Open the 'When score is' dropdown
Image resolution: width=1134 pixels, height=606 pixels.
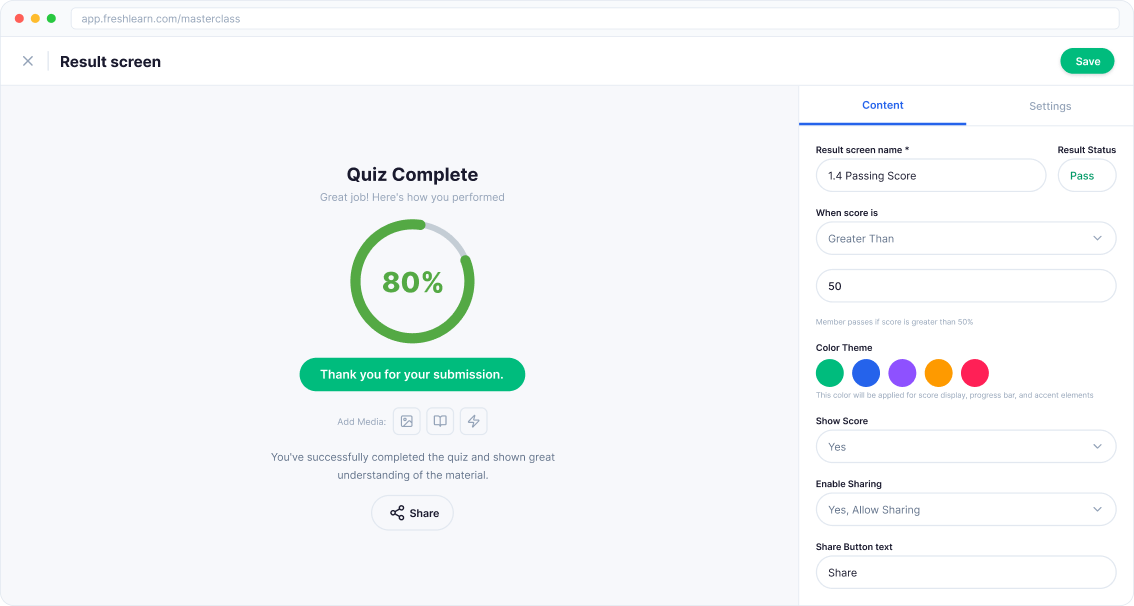tap(965, 238)
